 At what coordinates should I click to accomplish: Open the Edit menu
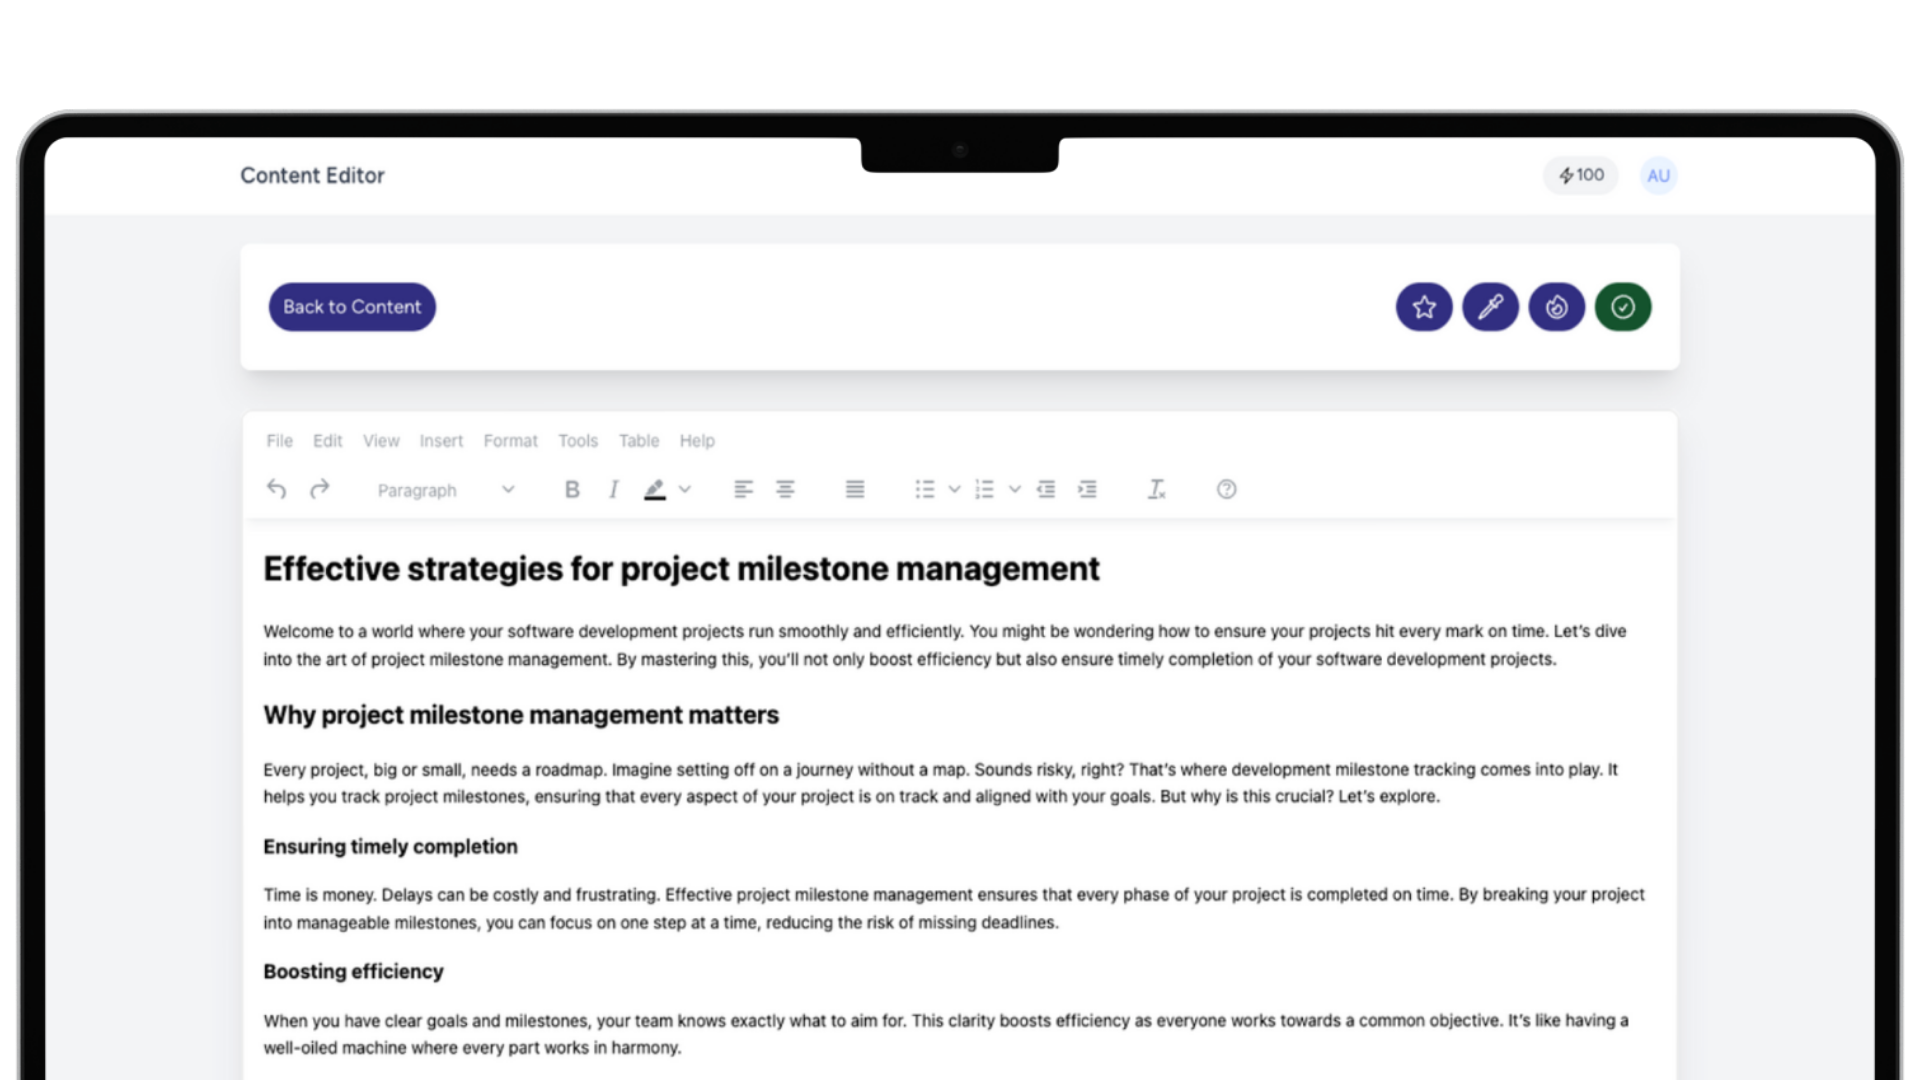pyautogui.click(x=327, y=441)
